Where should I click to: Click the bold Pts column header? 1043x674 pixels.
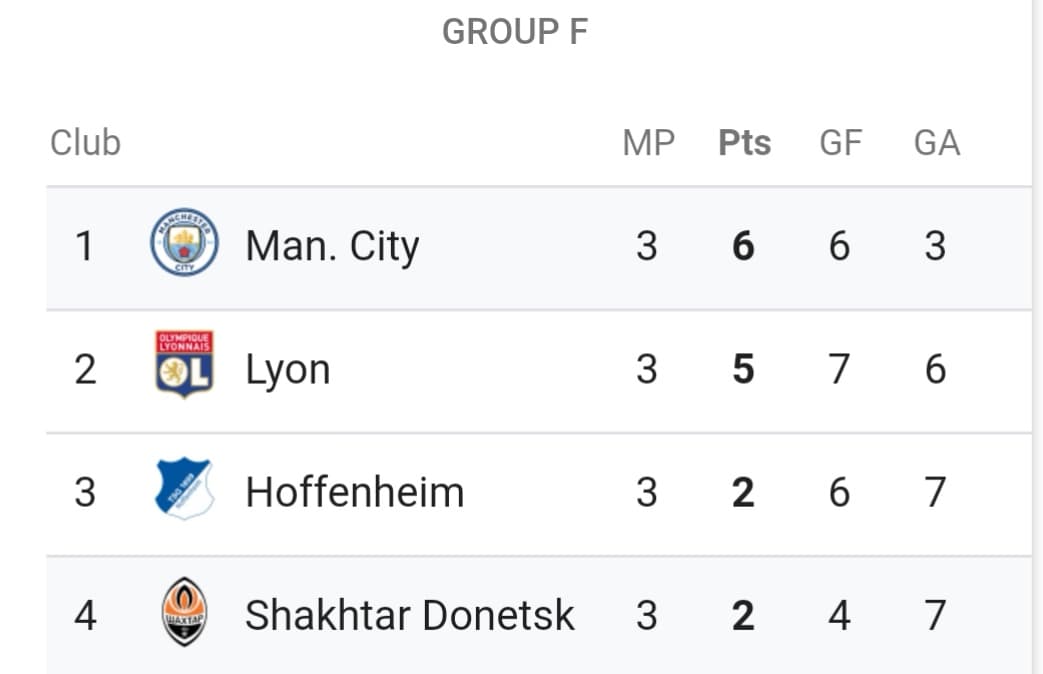pyautogui.click(x=744, y=142)
